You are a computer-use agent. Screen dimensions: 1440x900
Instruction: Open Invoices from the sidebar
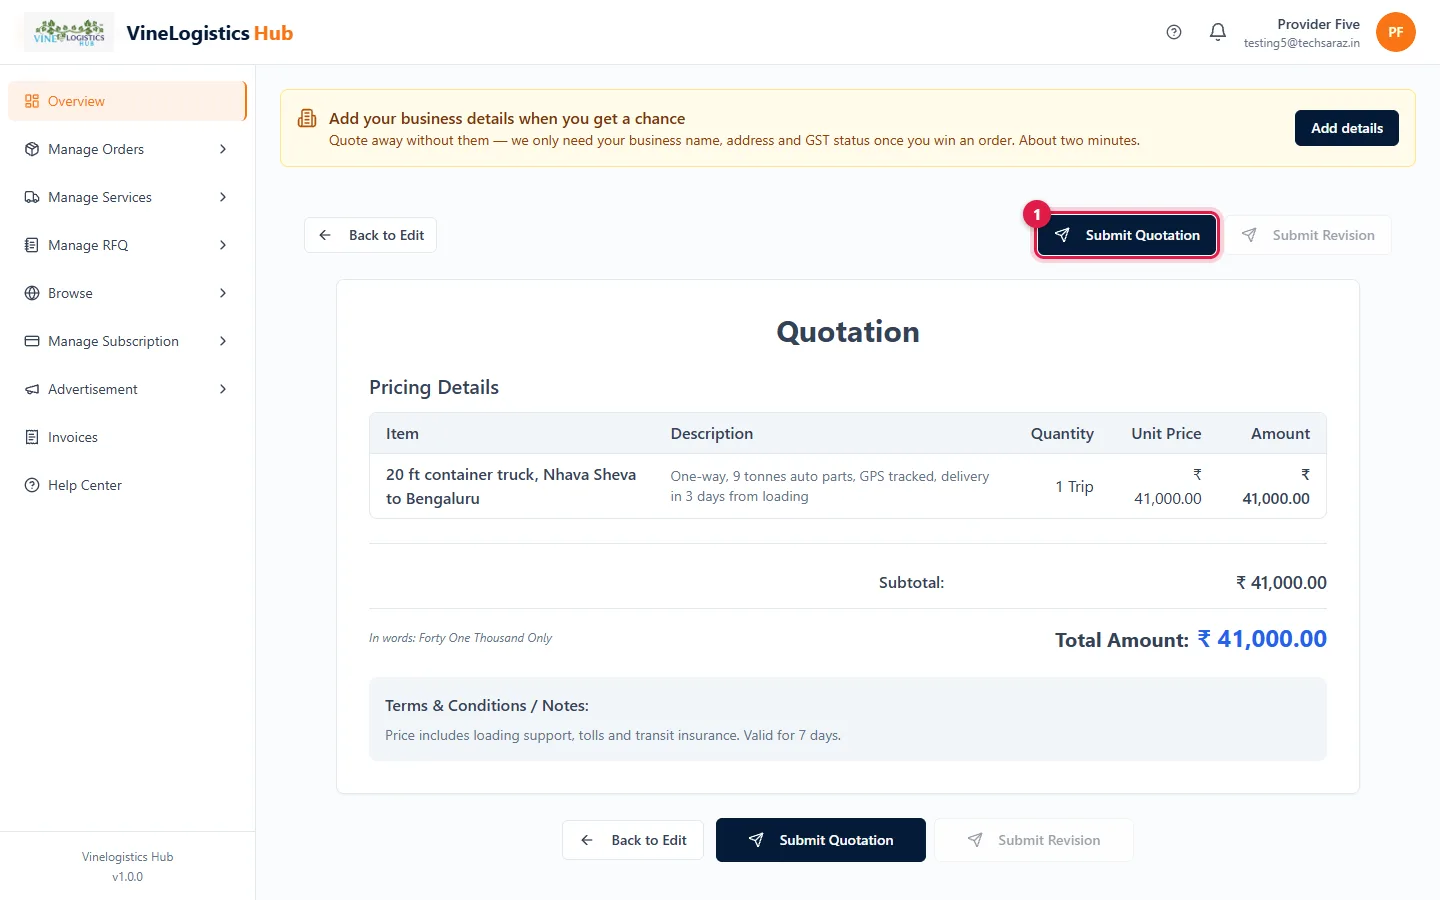(x=127, y=437)
